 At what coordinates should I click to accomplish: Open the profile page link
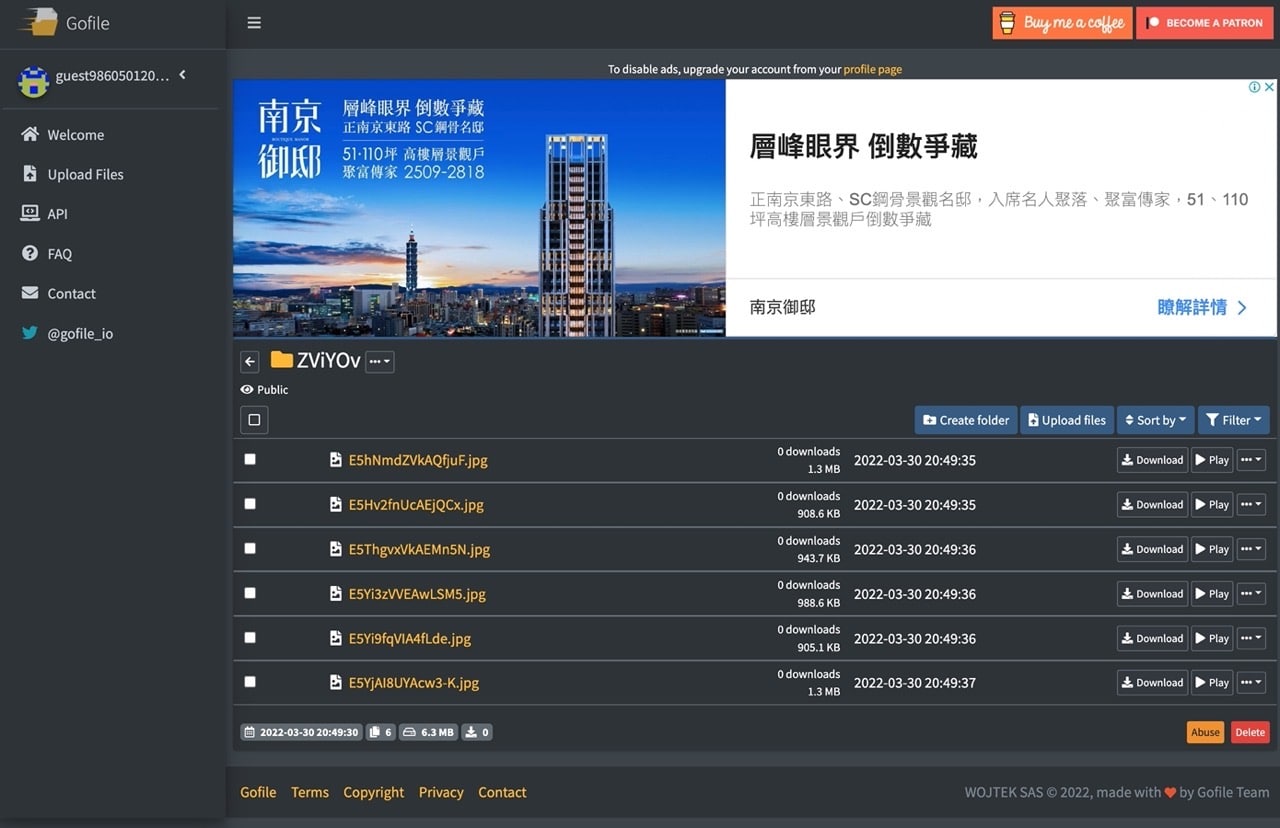click(x=872, y=69)
